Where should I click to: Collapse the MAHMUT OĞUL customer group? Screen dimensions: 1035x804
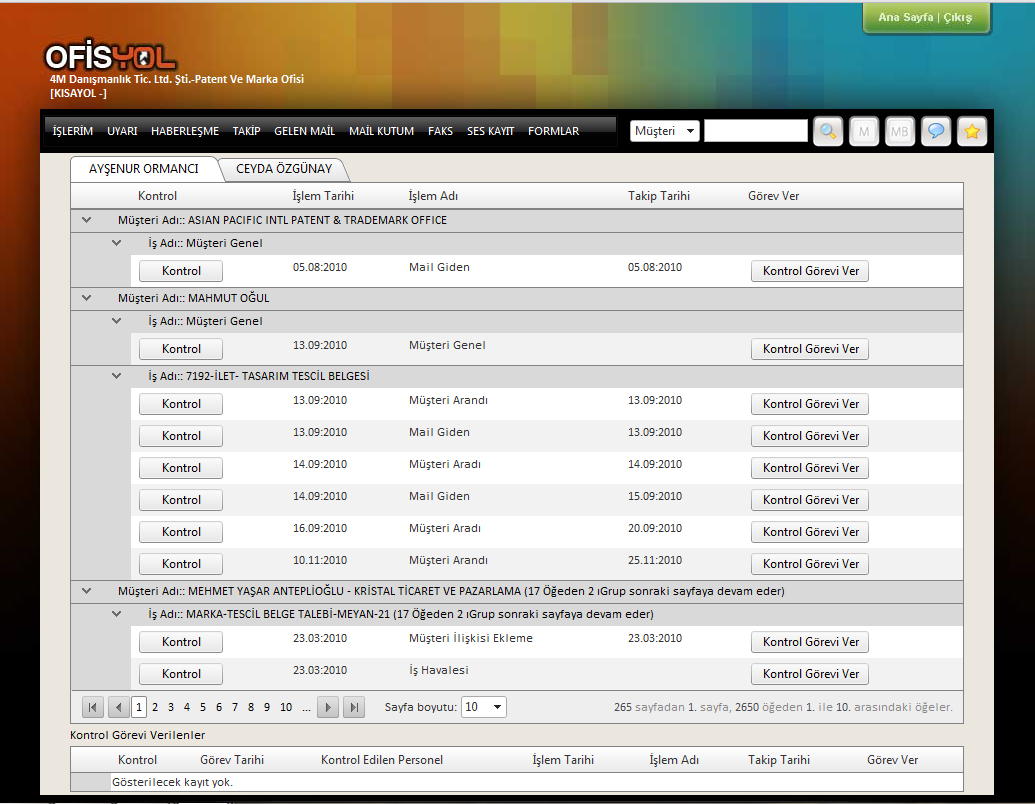[86, 298]
